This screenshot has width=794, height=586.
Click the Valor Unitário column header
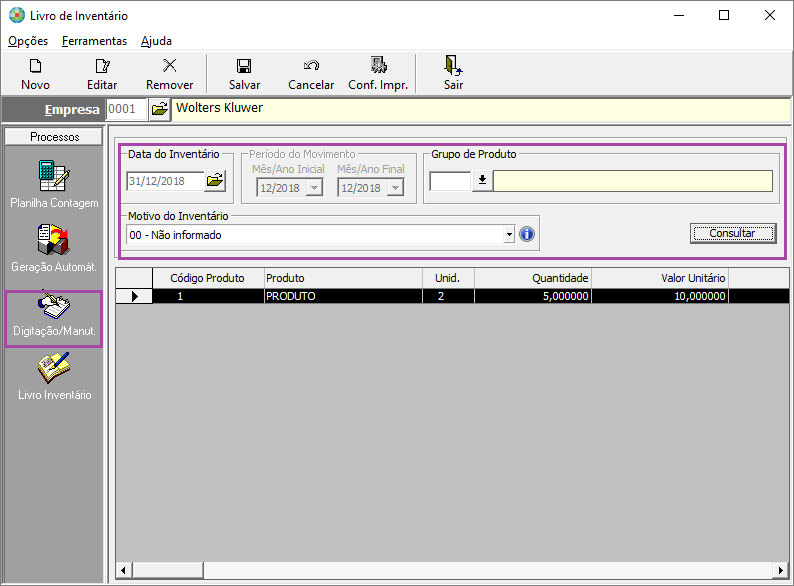(x=660, y=278)
